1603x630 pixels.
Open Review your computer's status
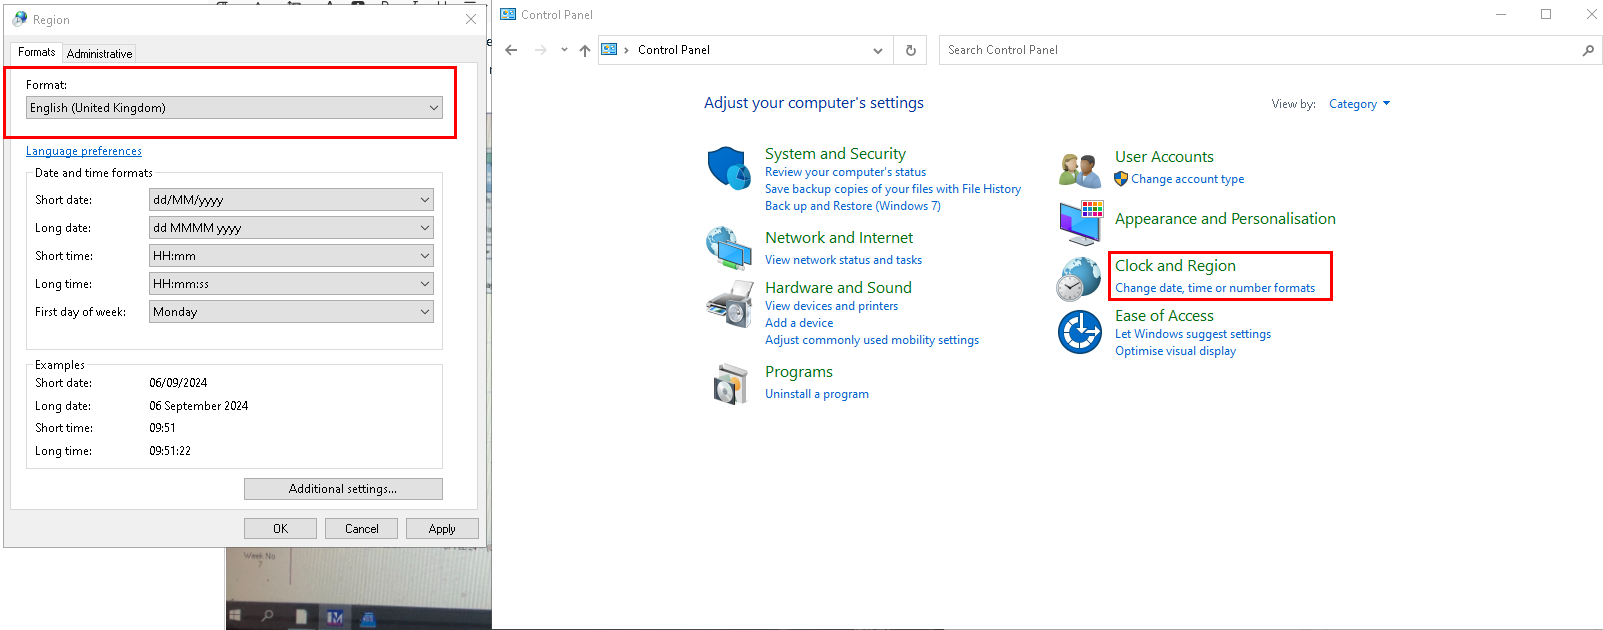coord(845,172)
